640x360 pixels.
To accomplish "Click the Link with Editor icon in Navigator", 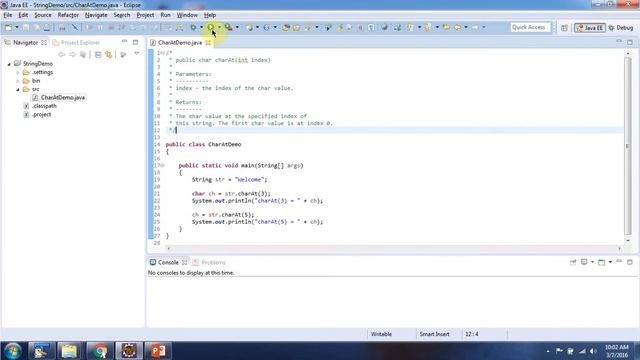I will coord(109,54).
